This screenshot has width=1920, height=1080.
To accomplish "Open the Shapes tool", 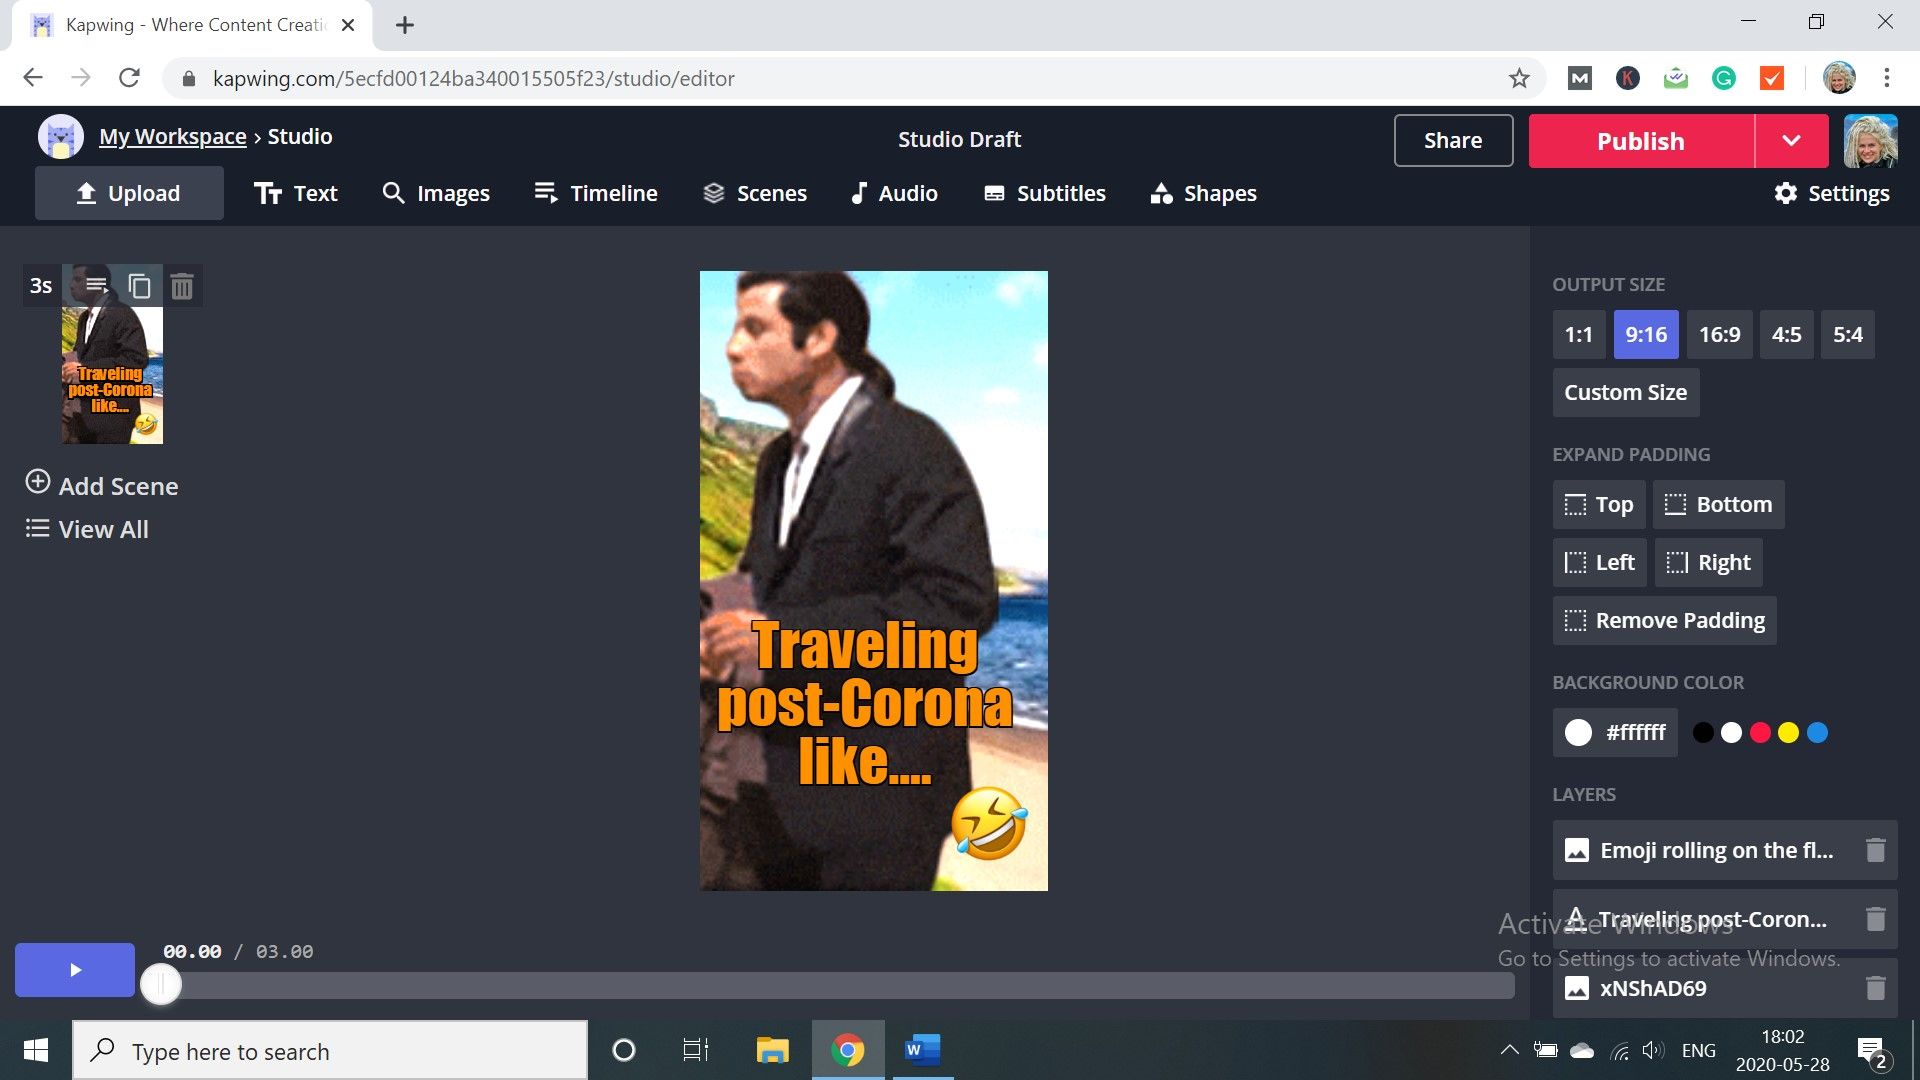I will coord(1203,193).
